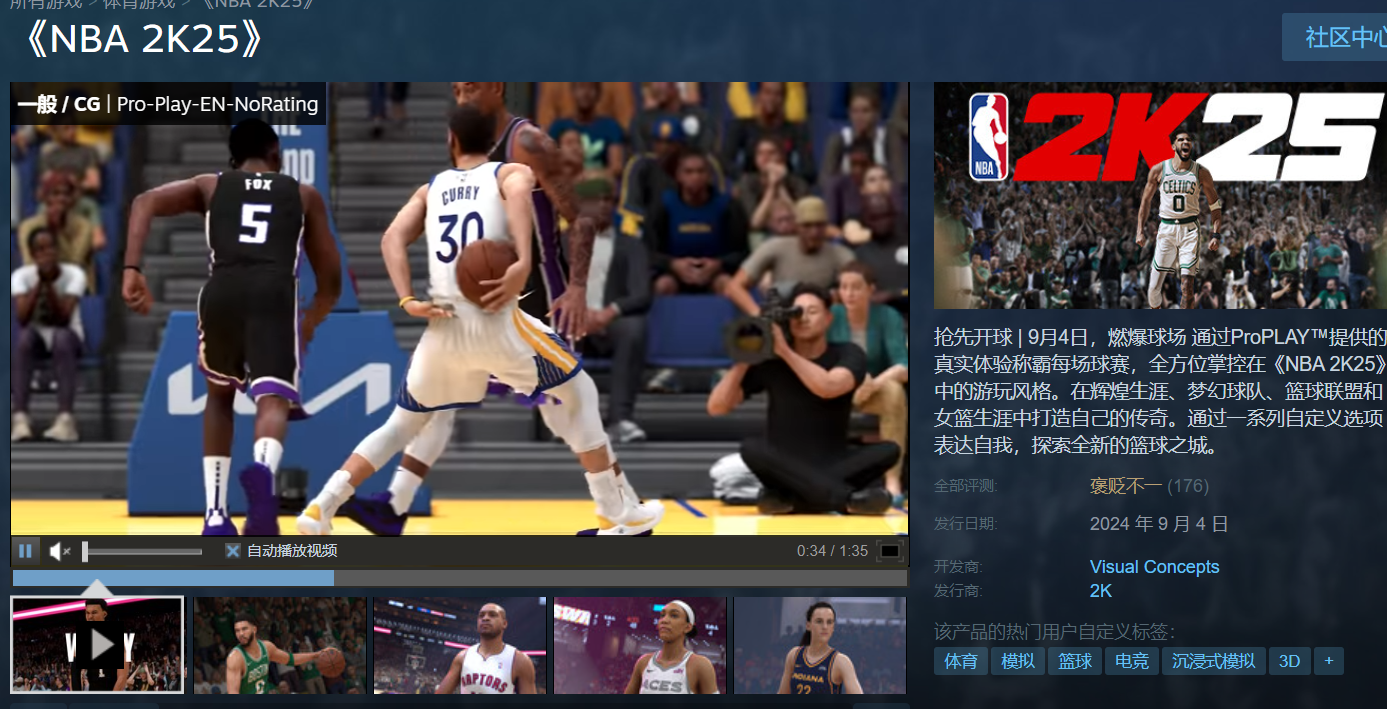Pause the NBA 2K25 trailer video
Screen dimensions: 1387x709
[25, 550]
